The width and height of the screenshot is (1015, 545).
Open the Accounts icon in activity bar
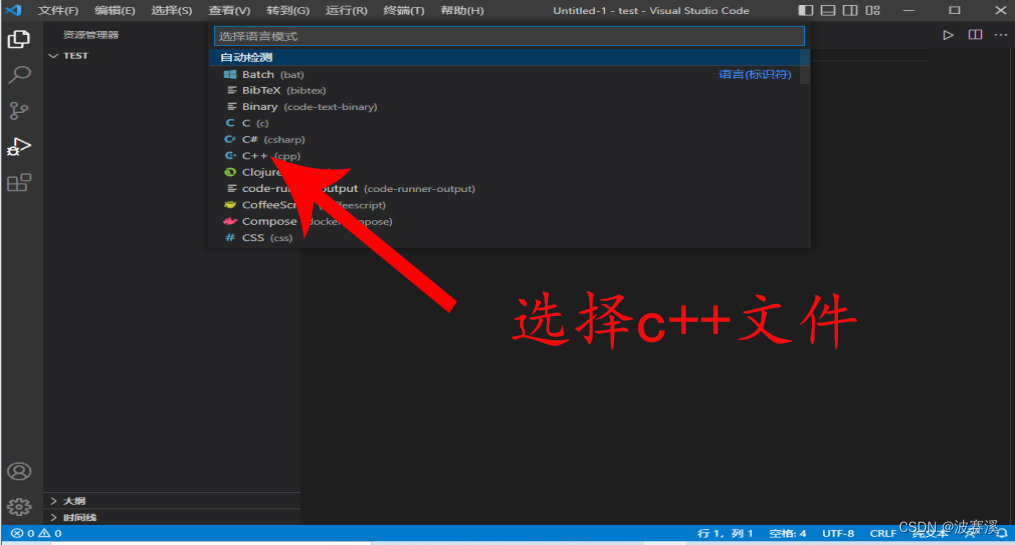tap(19, 471)
